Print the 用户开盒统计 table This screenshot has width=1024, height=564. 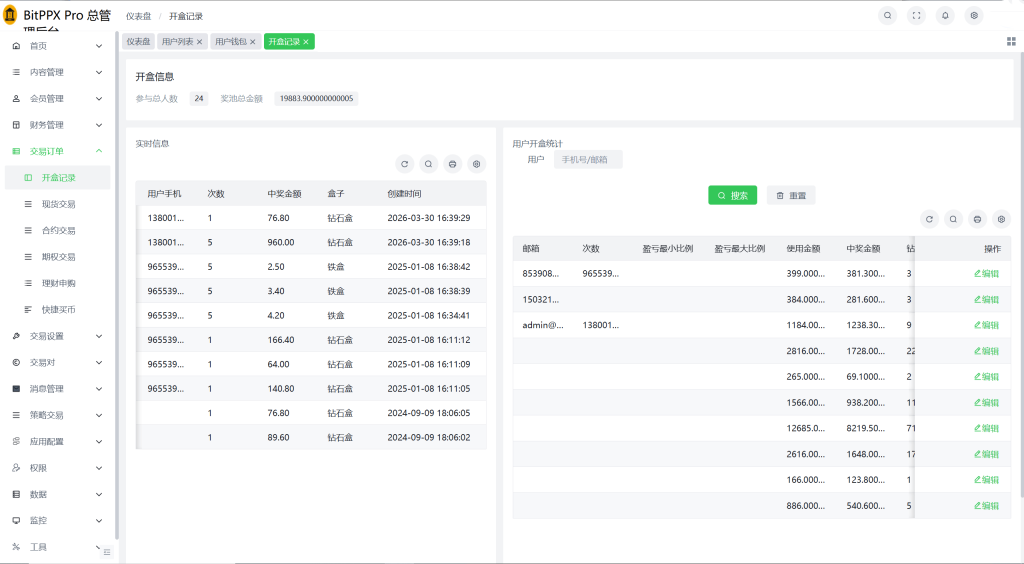[x=978, y=219]
